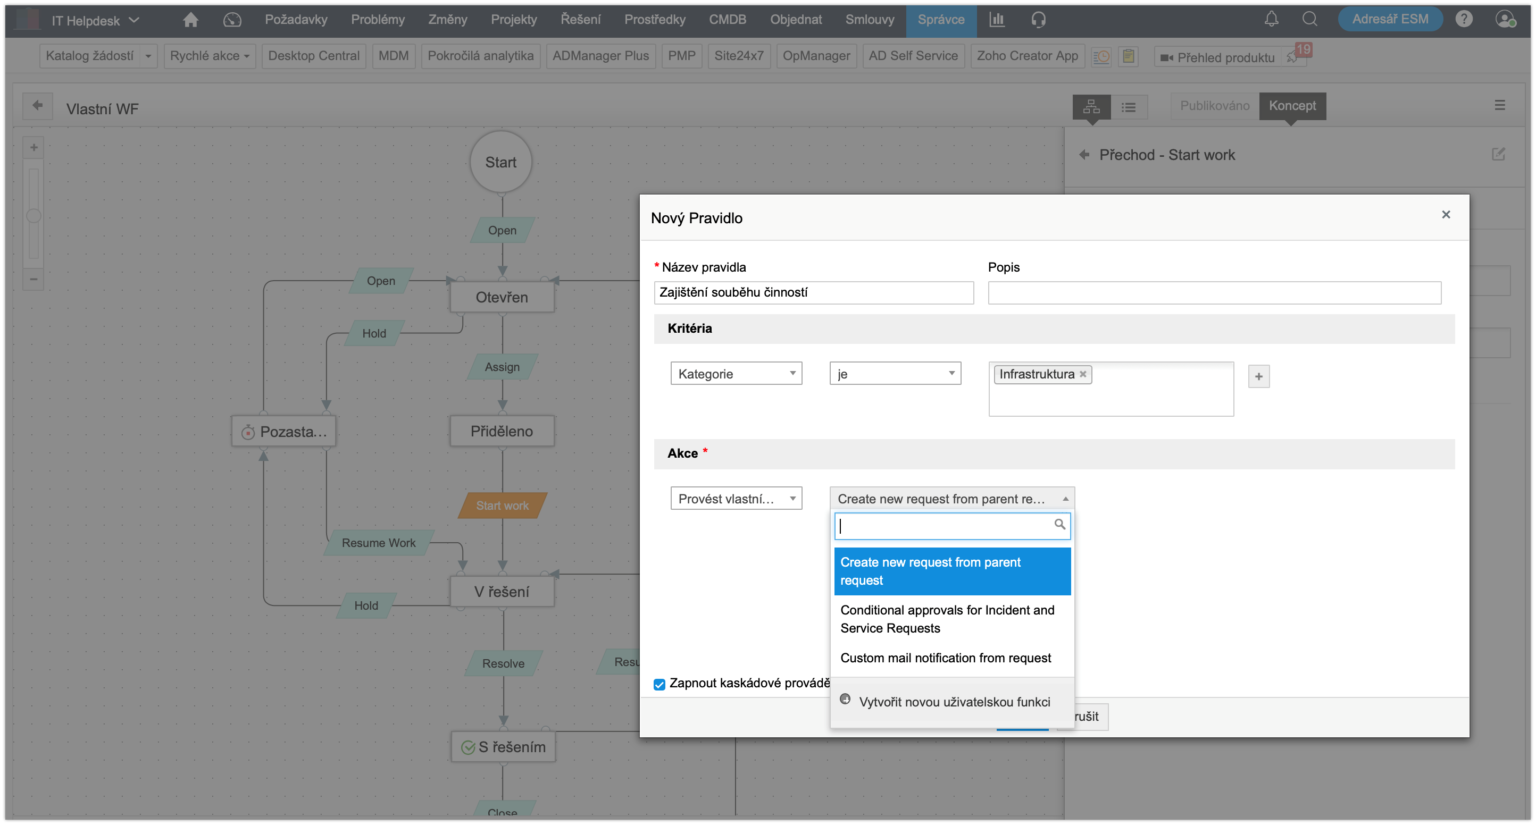This screenshot has width=1536, height=825.
Task: Choose Custom mail notification from request
Action: click(x=946, y=658)
